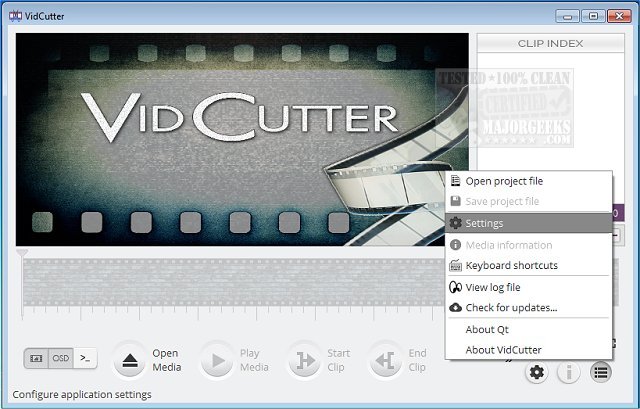Click the Start Clip button

305,360
